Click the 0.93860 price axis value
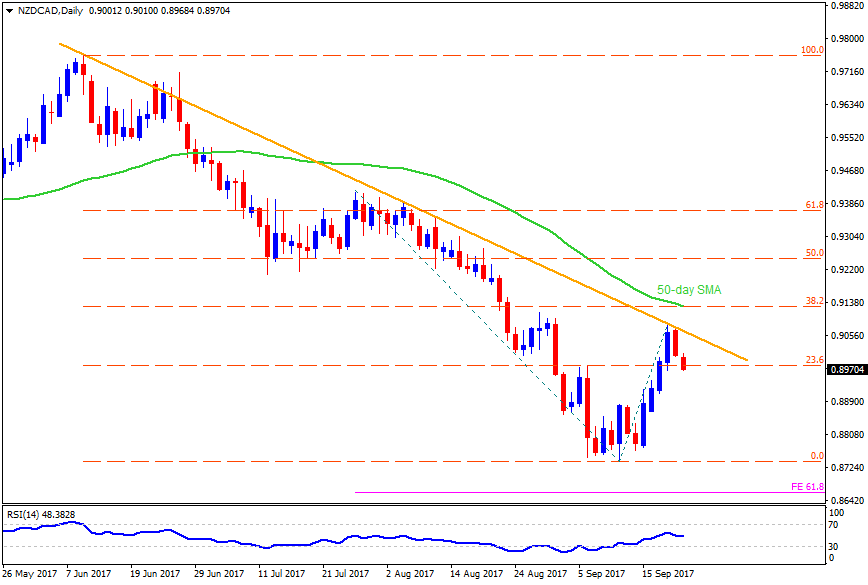Image resolution: width=868 pixels, height=585 pixels. (847, 204)
